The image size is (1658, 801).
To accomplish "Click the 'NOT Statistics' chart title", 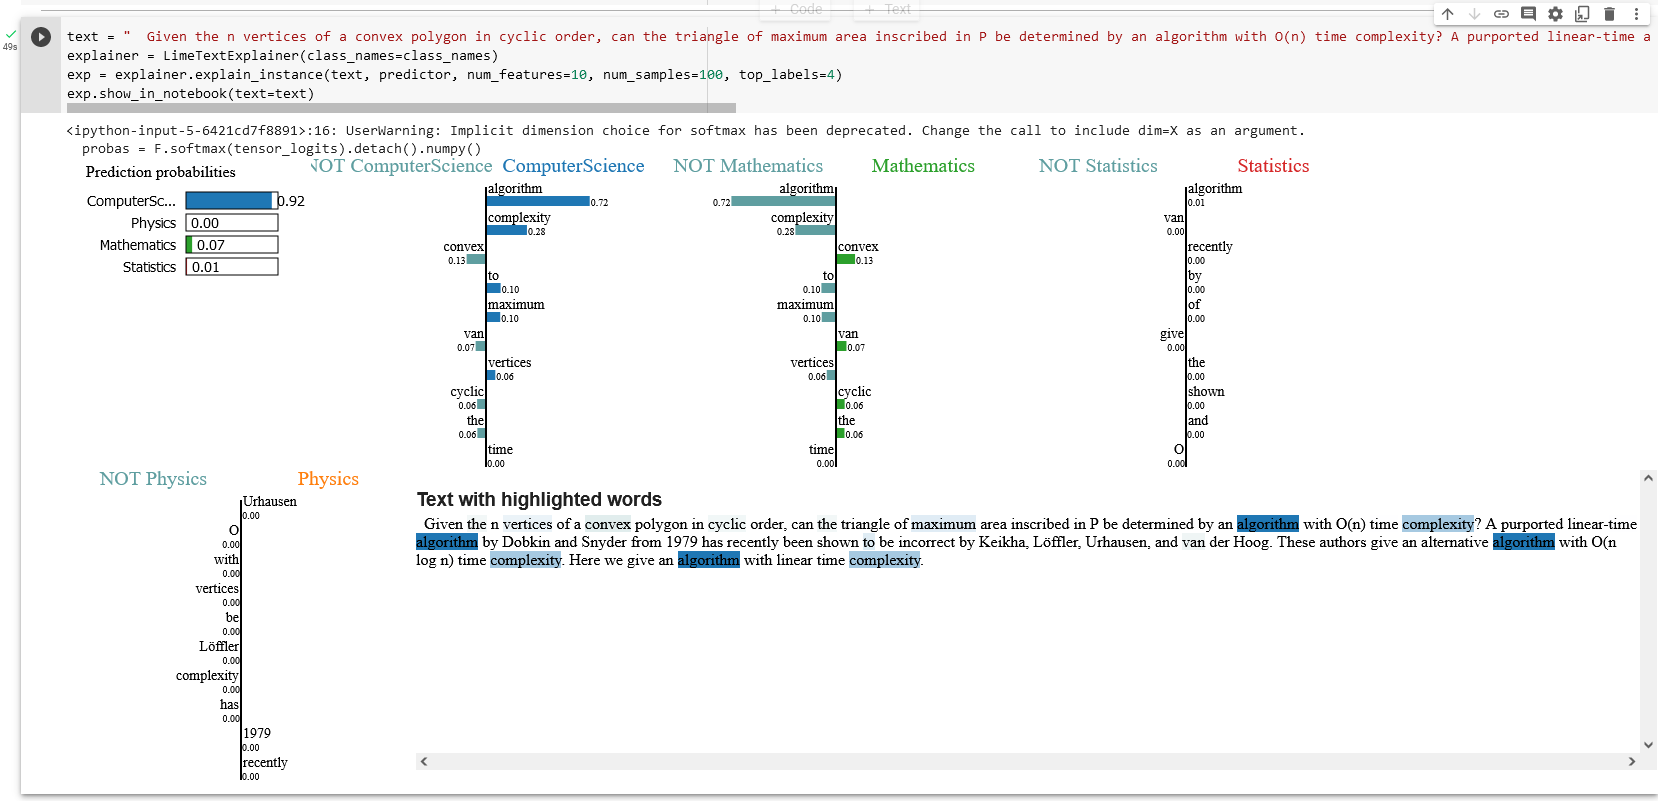I will [1098, 166].
